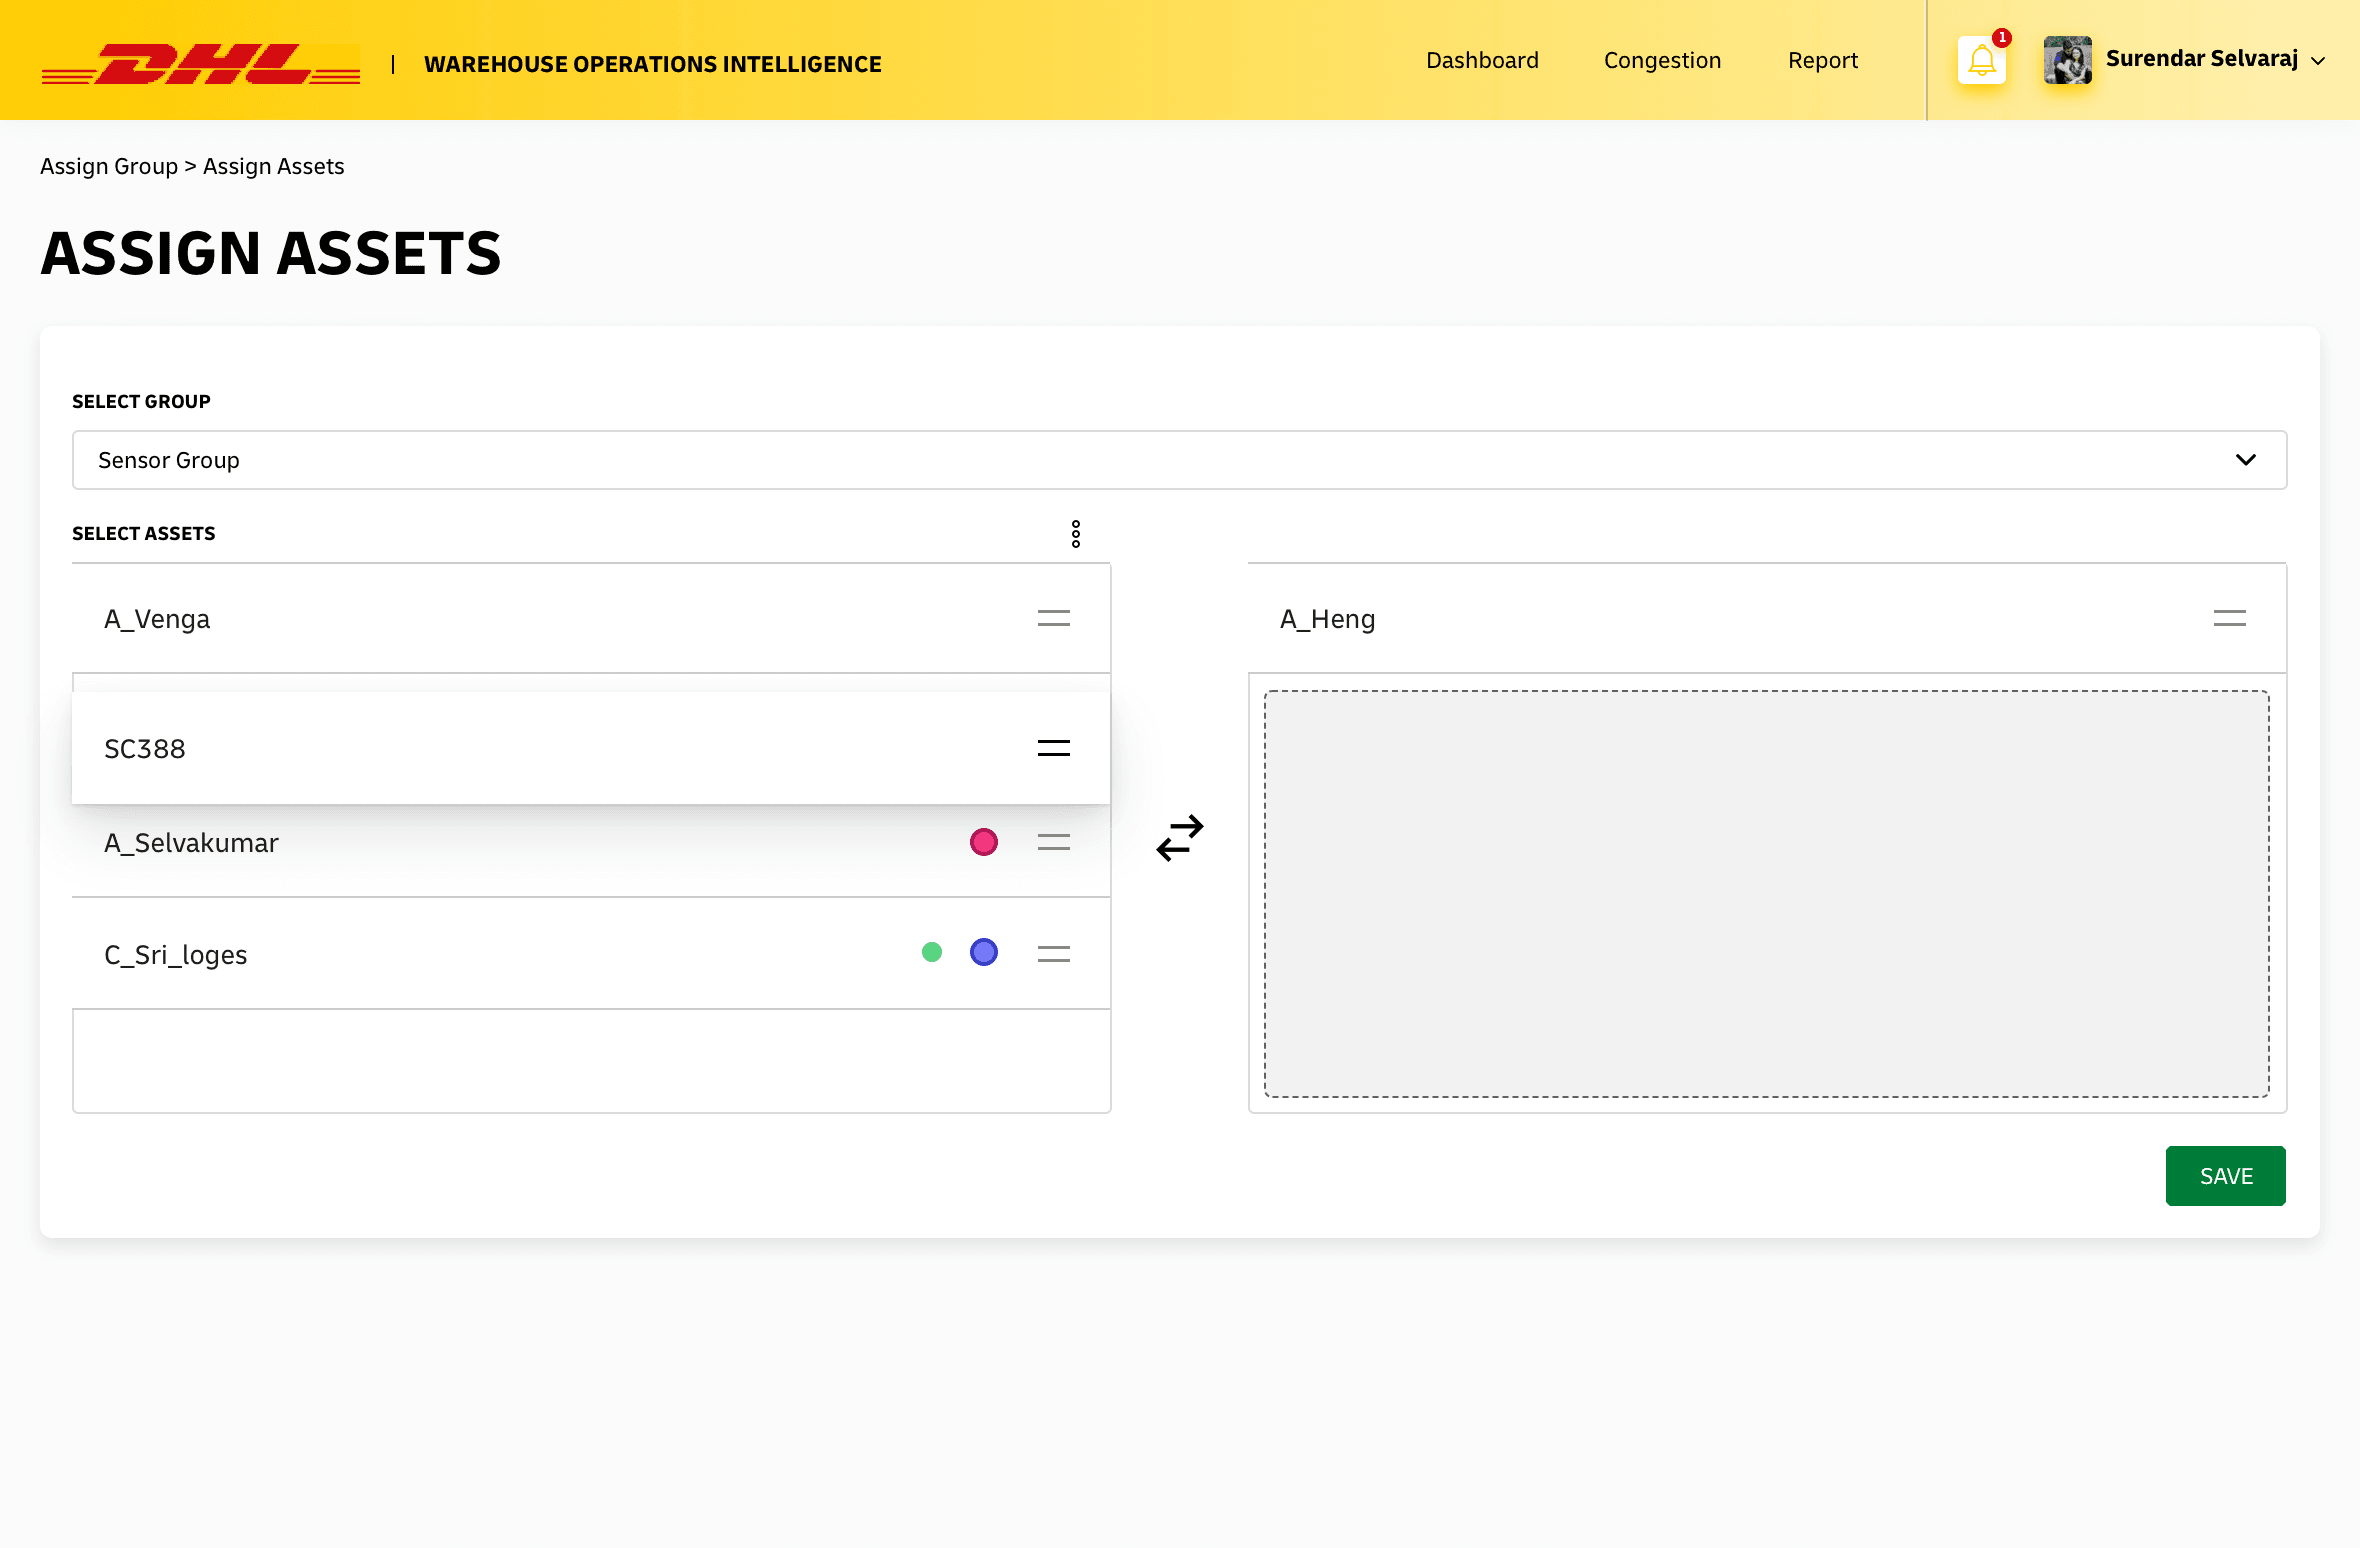This screenshot has width=2360, height=1548.
Task: Click the C_Sri_loges drag handle
Action: click(x=1054, y=954)
